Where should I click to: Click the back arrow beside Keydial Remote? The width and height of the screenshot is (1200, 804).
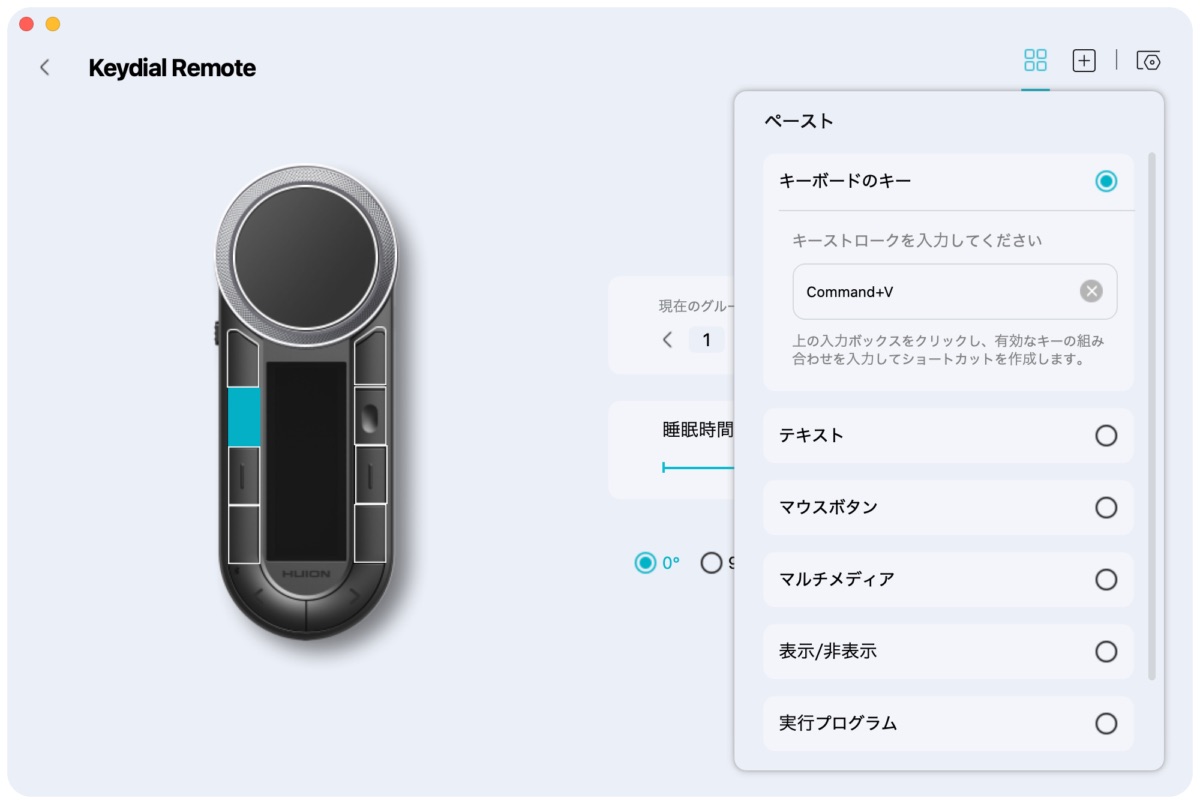tap(47, 67)
